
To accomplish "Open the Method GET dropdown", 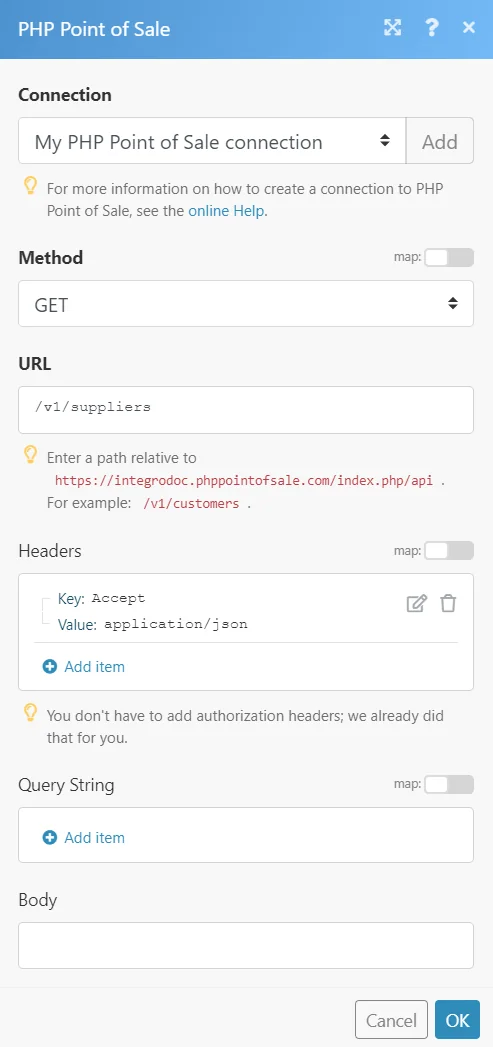I will coord(246,304).
